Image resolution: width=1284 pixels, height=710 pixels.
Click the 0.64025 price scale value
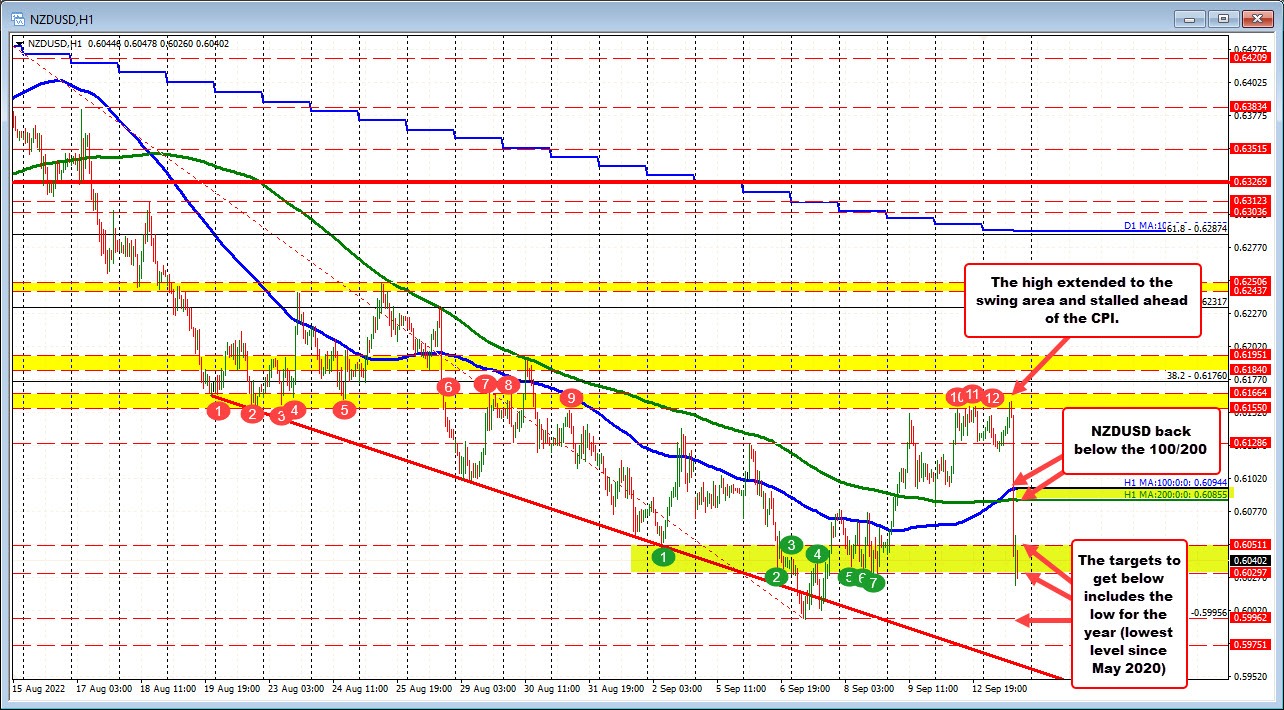click(x=1248, y=82)
